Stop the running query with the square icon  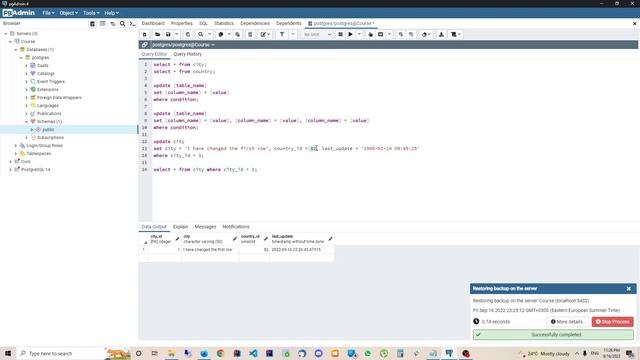[x=340, y=34]
